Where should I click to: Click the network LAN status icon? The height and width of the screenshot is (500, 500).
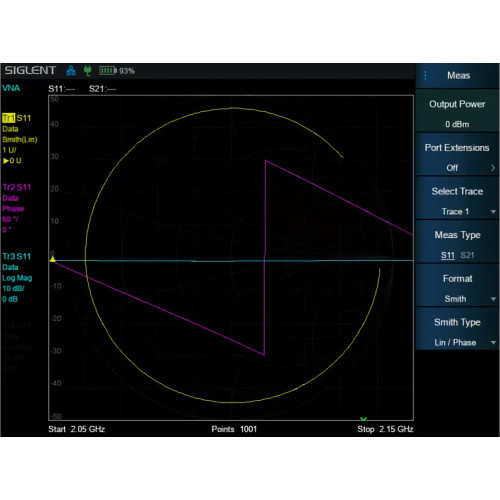[71, 71]
